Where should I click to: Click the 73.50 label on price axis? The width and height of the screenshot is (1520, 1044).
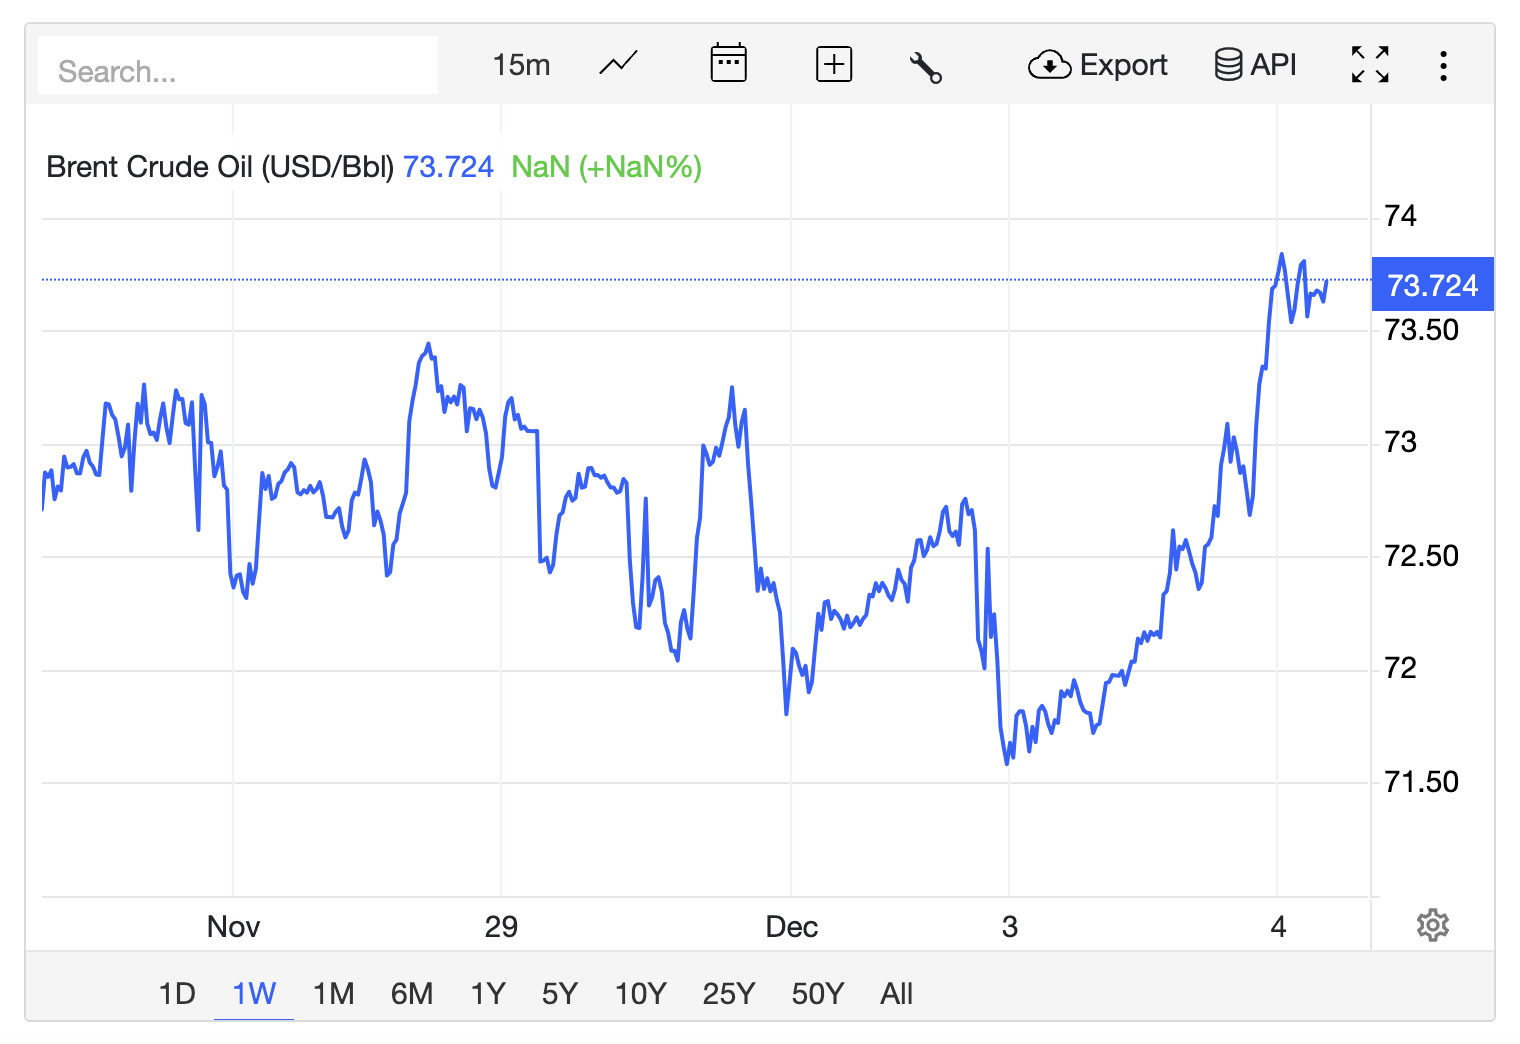click(x=1421, y=330)
